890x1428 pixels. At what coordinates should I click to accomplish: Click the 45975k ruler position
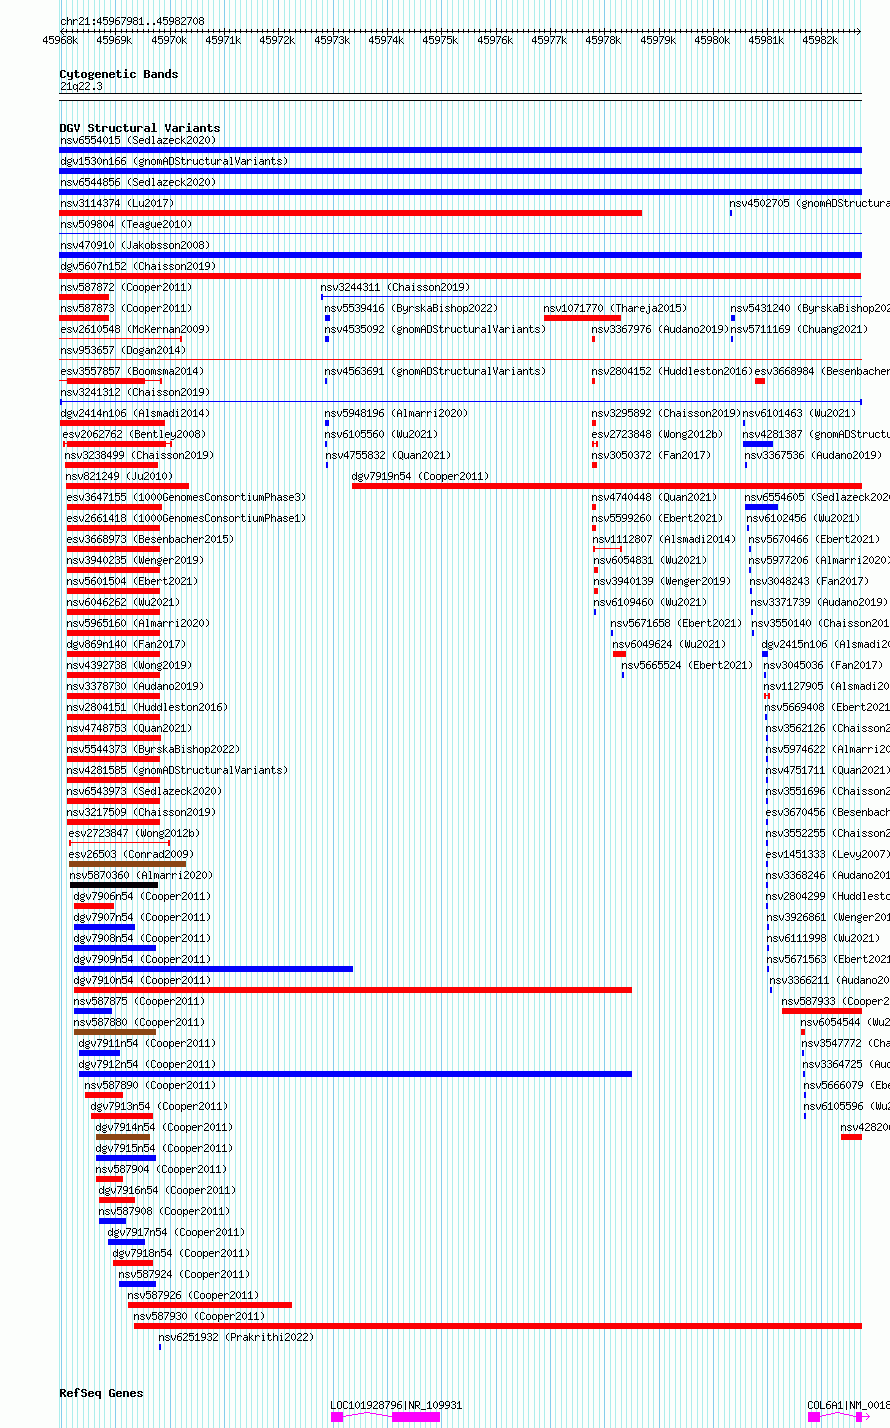point(440,40)
